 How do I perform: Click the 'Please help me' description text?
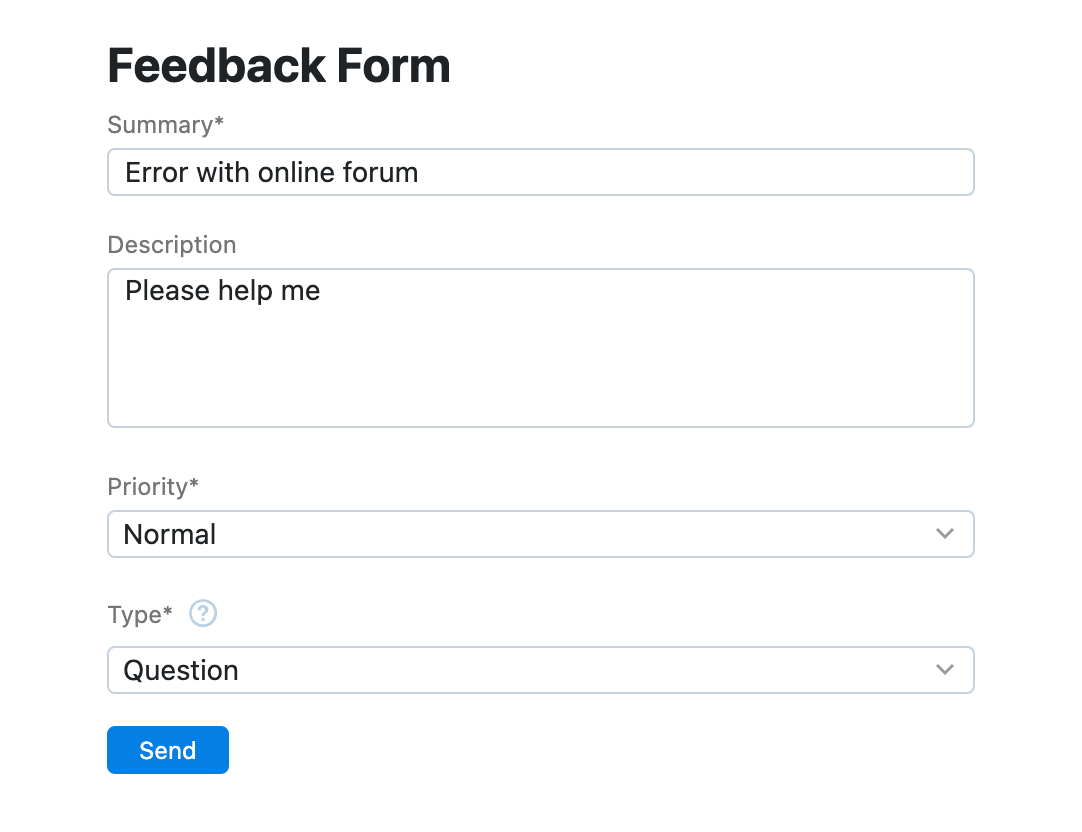click(221, 291)
